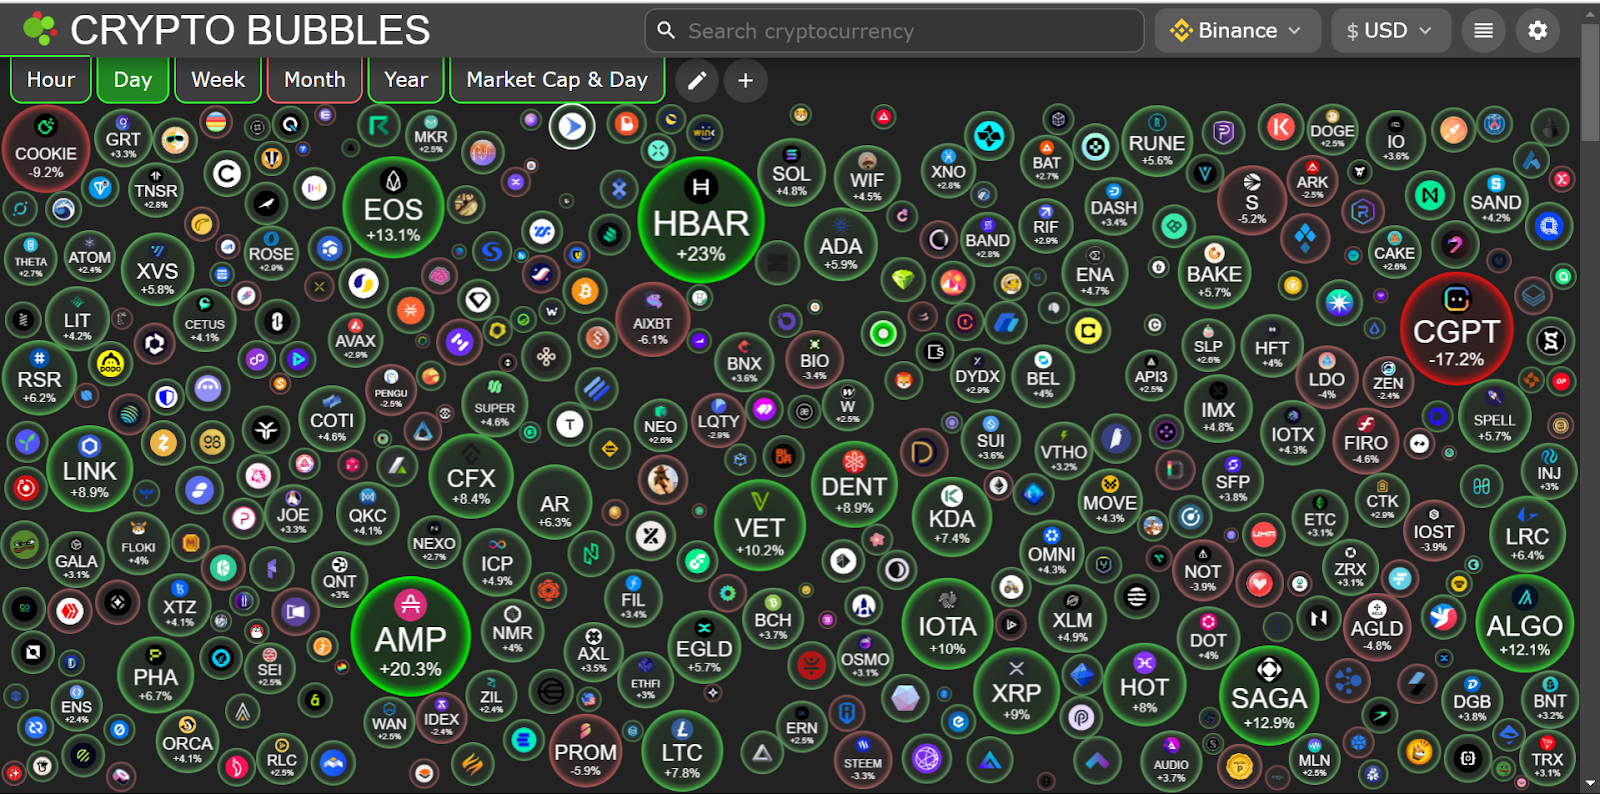Select the LTC +7.8% bubble
The width and height of the screenshot is (1600, 794).
[x=682, y=752]
